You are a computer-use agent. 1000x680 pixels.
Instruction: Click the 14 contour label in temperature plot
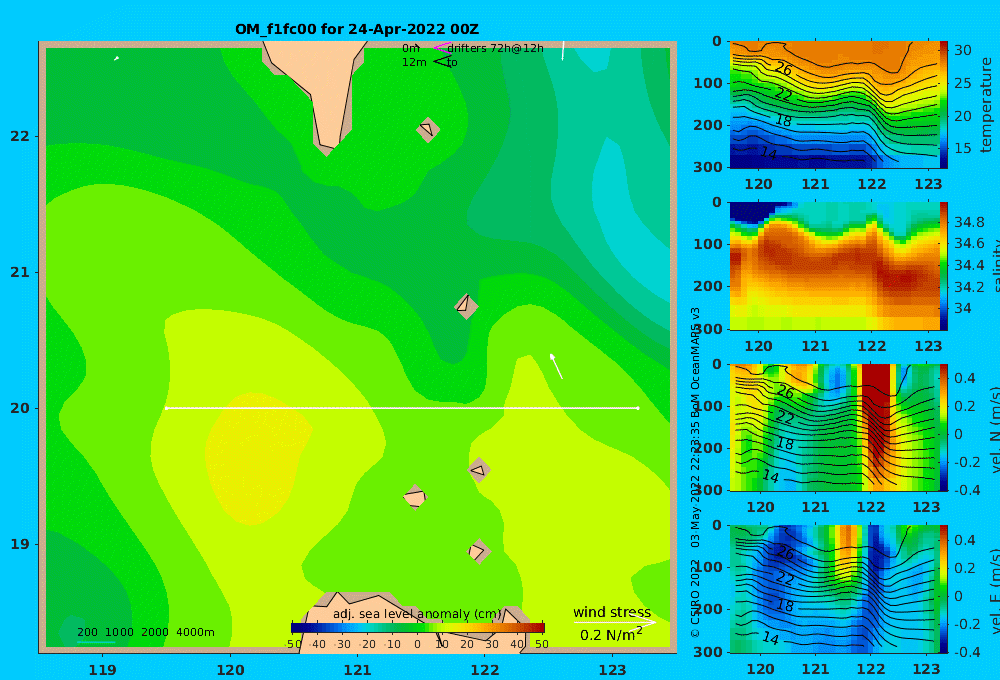click(x=768, y=154)
